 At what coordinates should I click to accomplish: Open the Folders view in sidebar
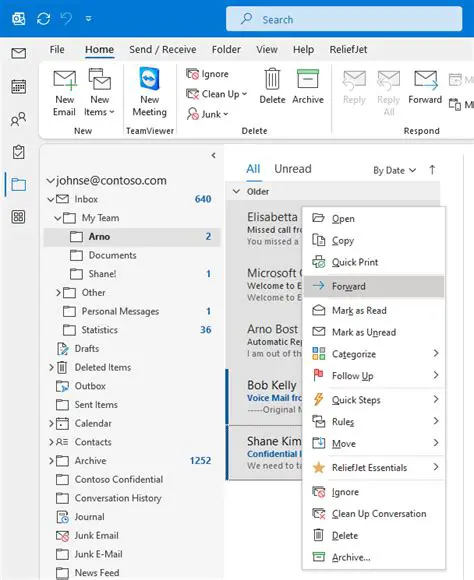coord(19,184)
